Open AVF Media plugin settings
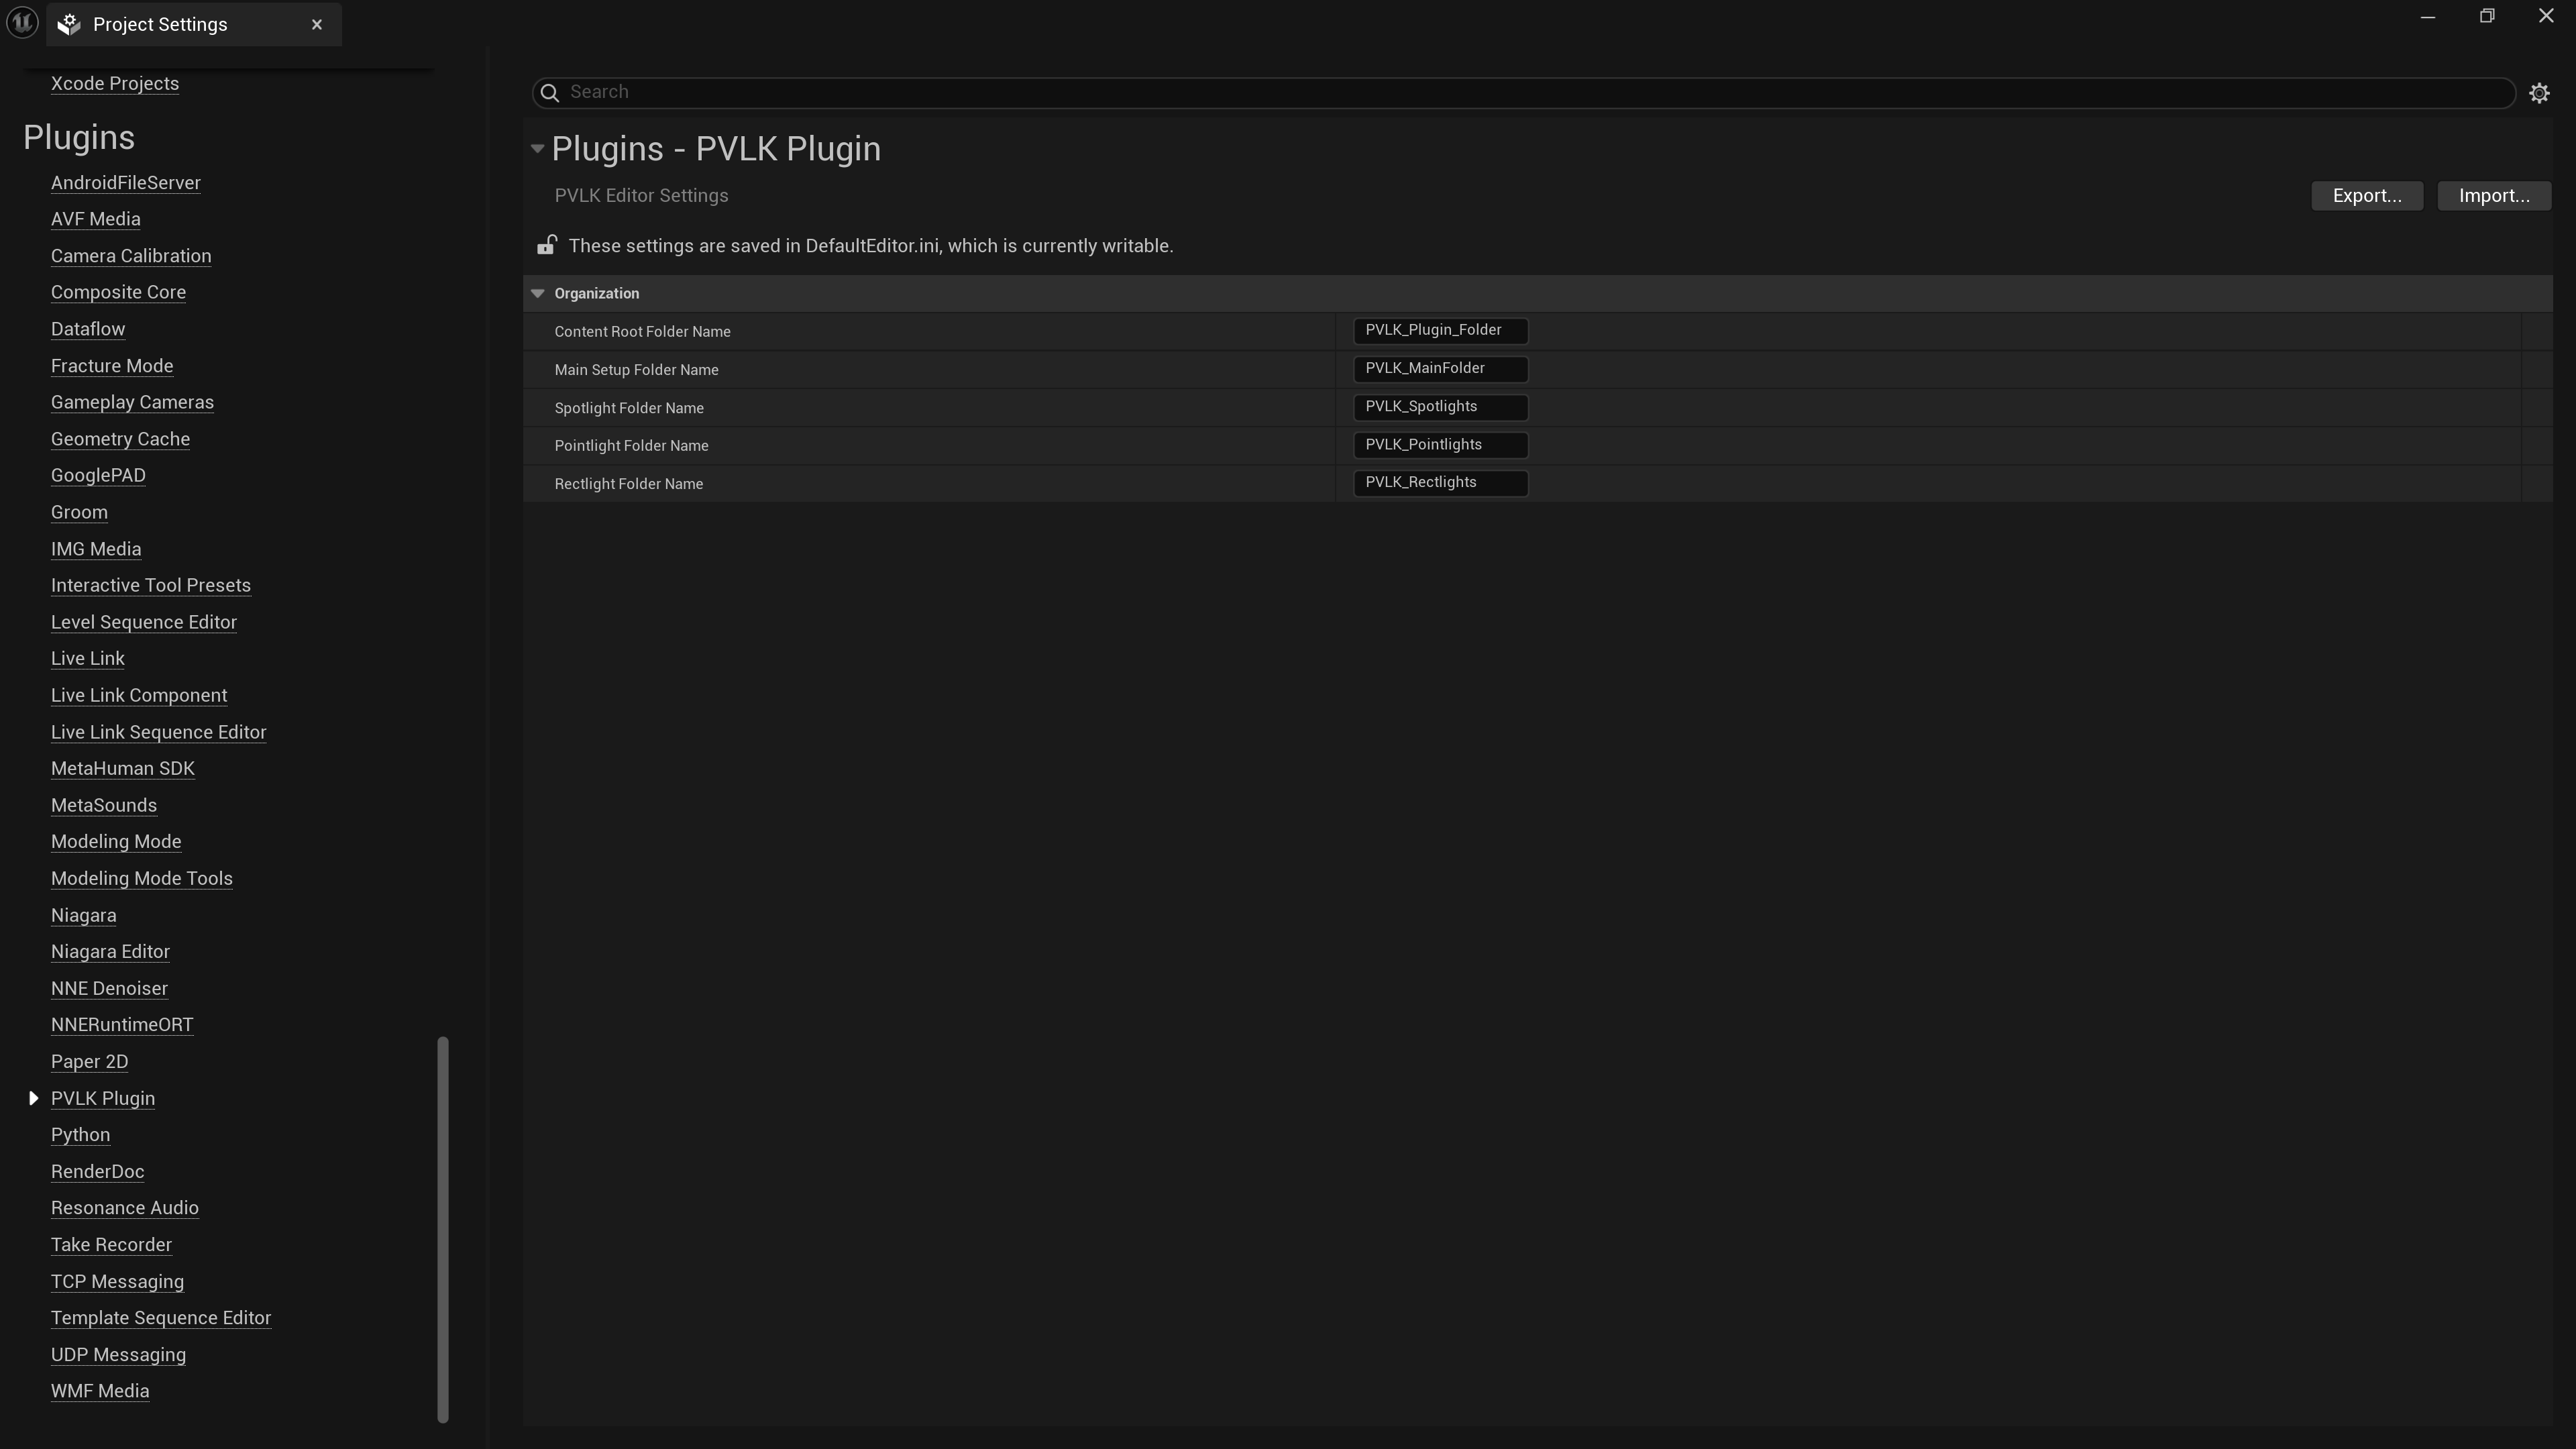This screenshot has width=2576, height=1449. pos(96,219)
